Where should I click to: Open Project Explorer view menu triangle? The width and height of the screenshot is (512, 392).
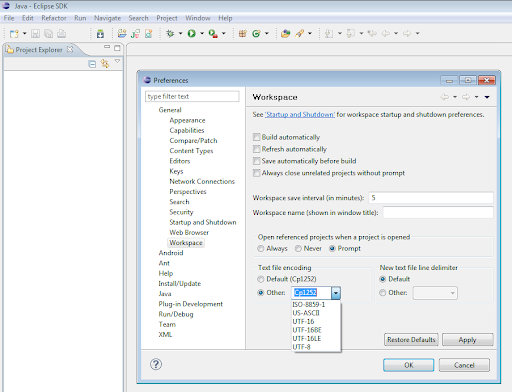[x=117, y=61]
